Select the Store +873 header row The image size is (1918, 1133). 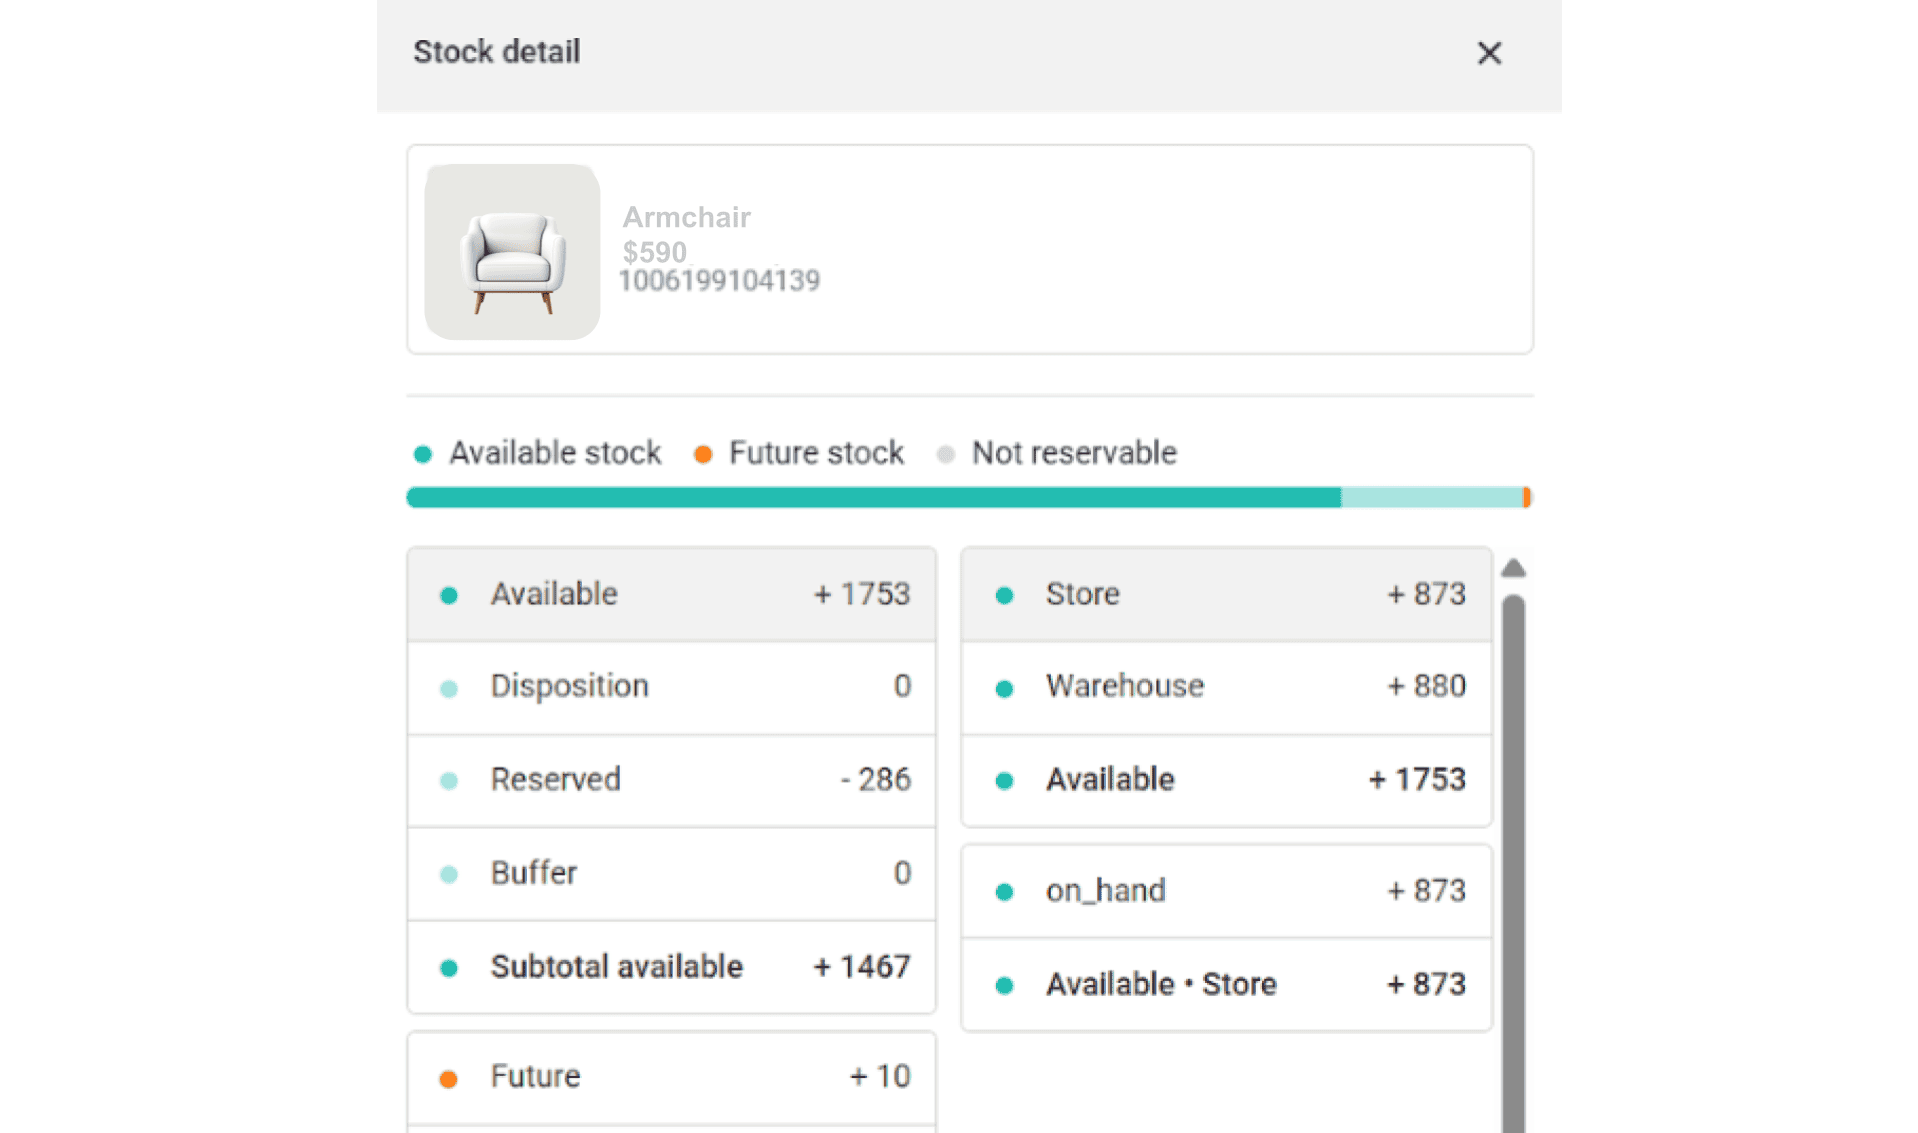click(1226, 594)
